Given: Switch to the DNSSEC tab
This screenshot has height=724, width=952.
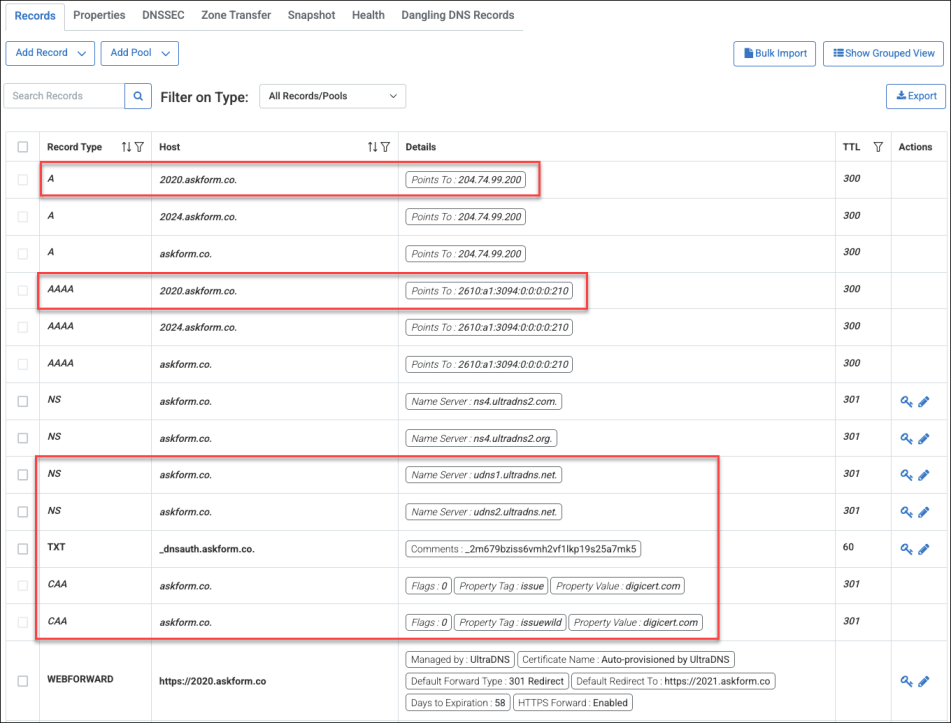Looking at the screenshot, I should 162,15.
